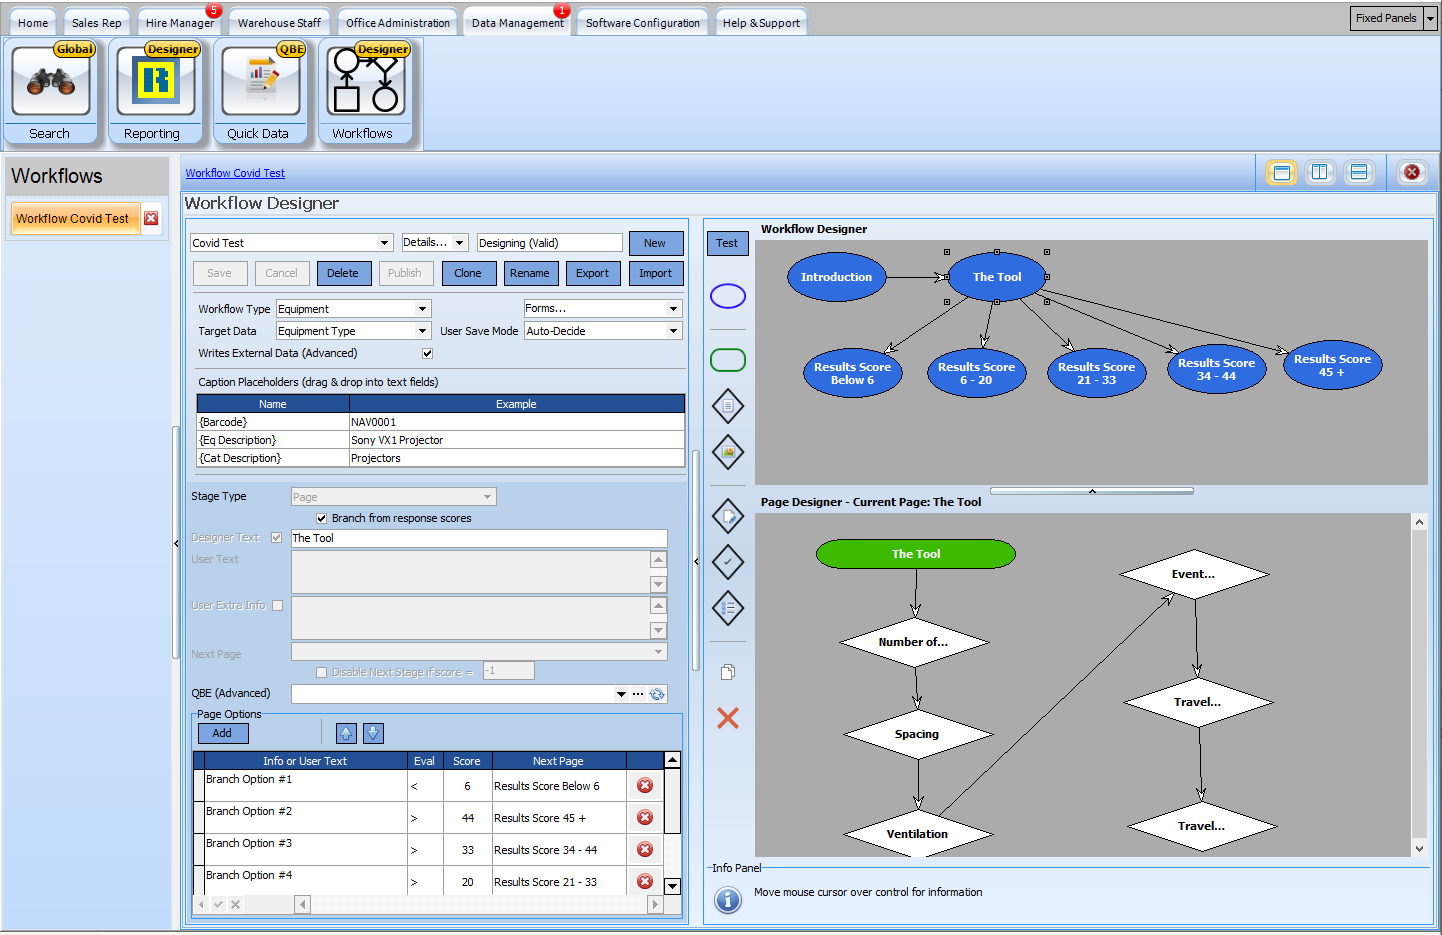Toggle Writes External Data checkbox
This screenshot has height=935, width=1442.
(427, 353)
